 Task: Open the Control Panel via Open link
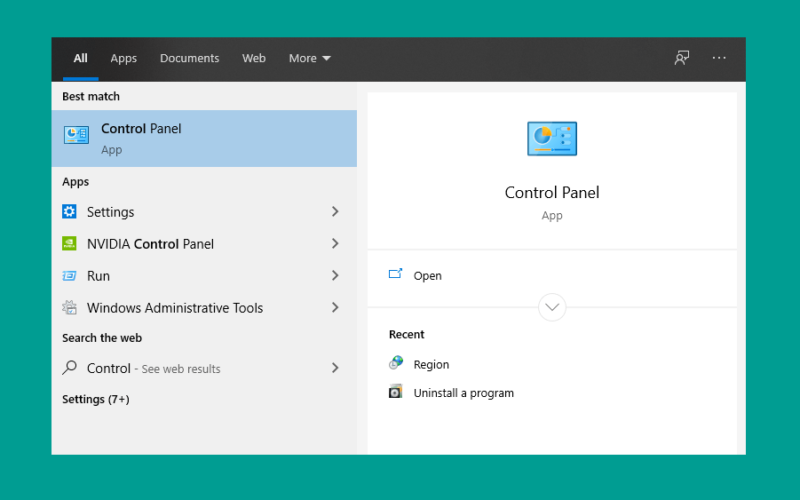pyautogui.click(x=428, y=276)
